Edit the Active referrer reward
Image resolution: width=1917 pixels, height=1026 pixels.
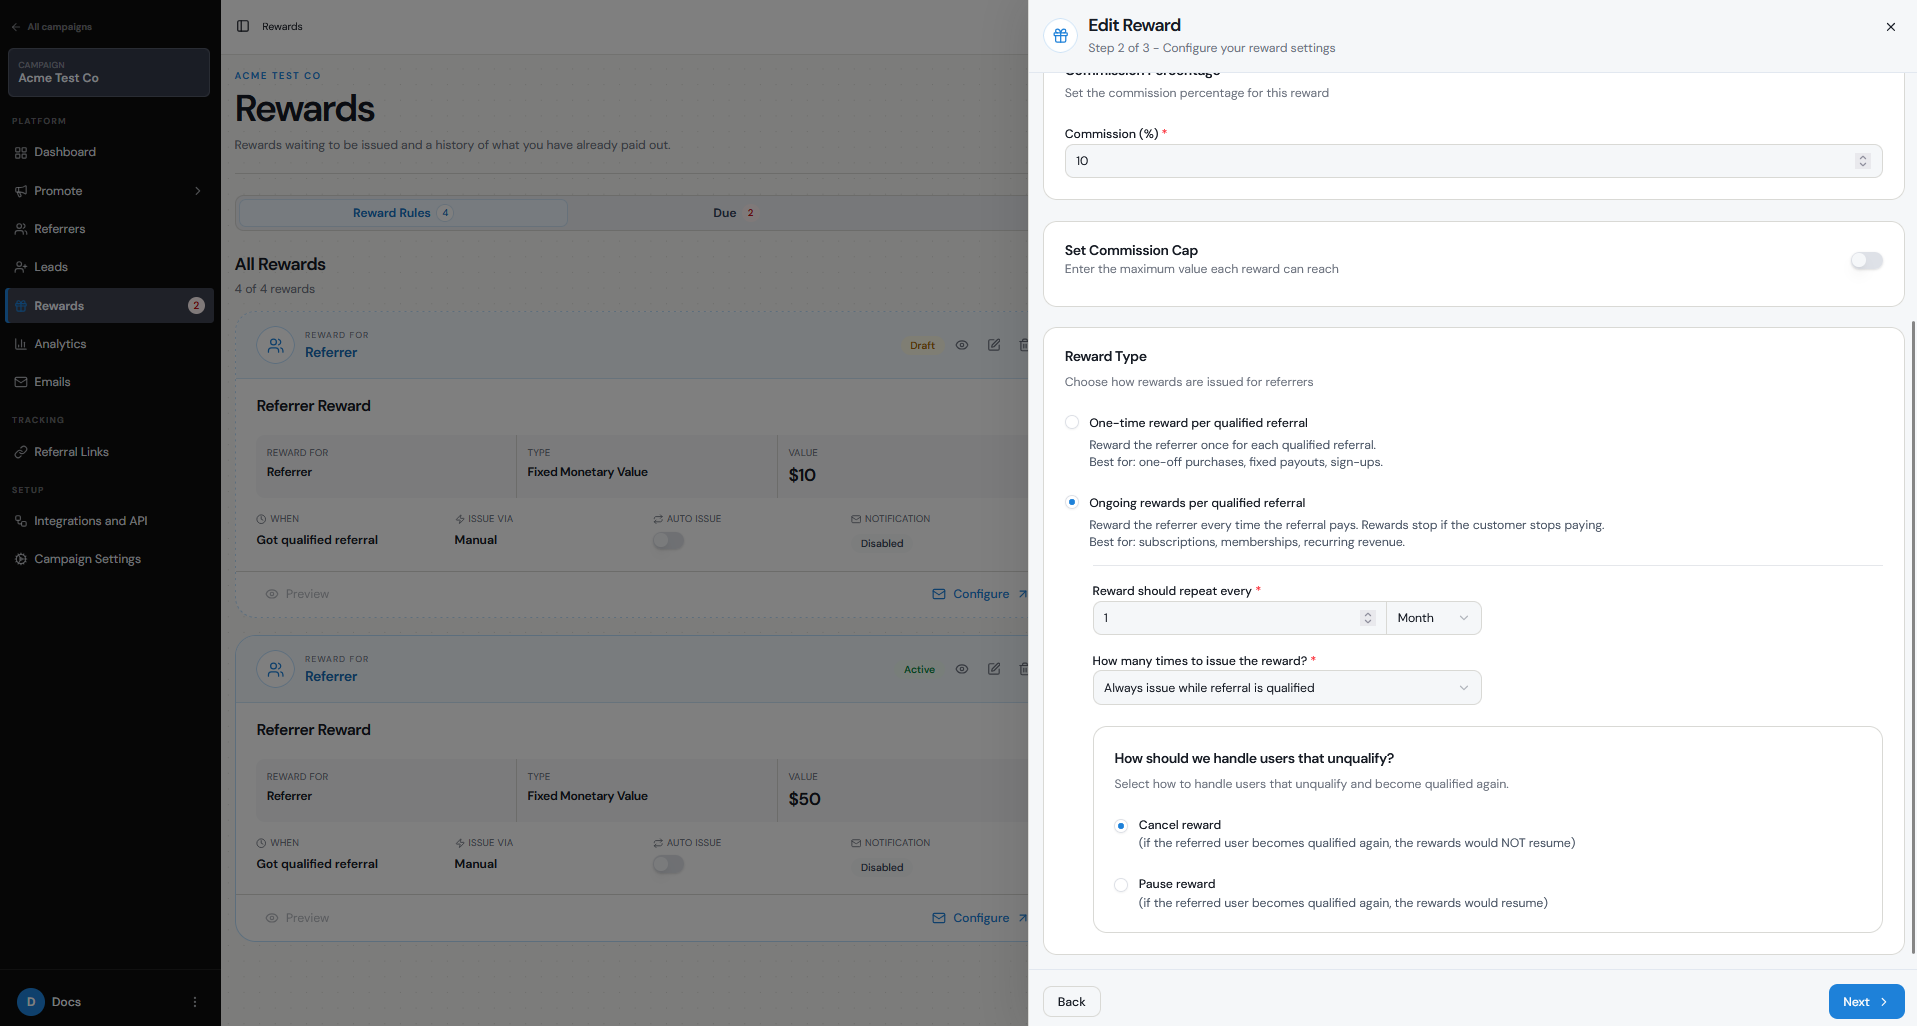tap(994, 669)
